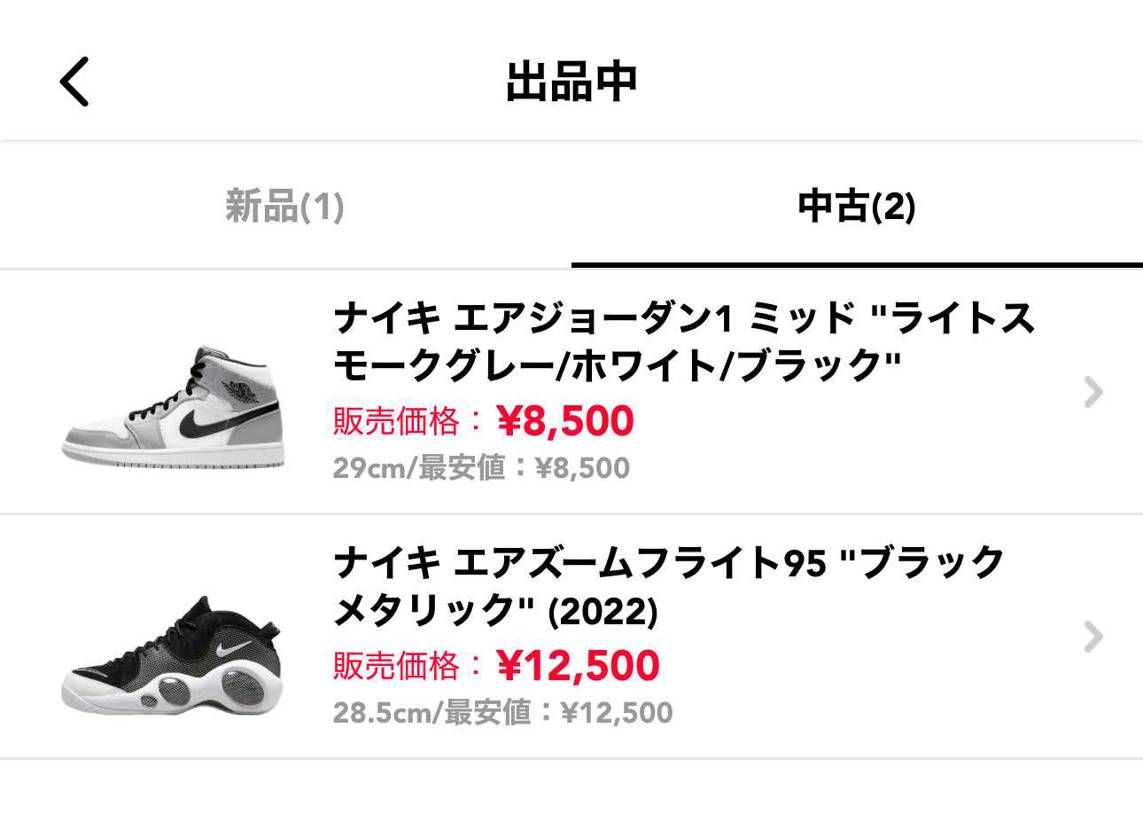Tap the 出品中 header title
Screen dimensions: 1143x830
click(x=572, y=82)
